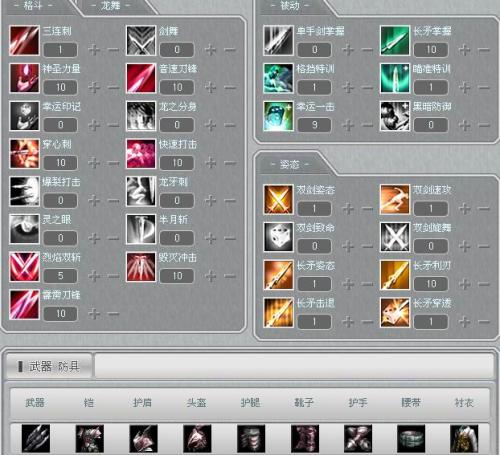The image size is (500, 455).
Task: Select the weapon claw equipment thumbnail
Action: tap(36, 438)
